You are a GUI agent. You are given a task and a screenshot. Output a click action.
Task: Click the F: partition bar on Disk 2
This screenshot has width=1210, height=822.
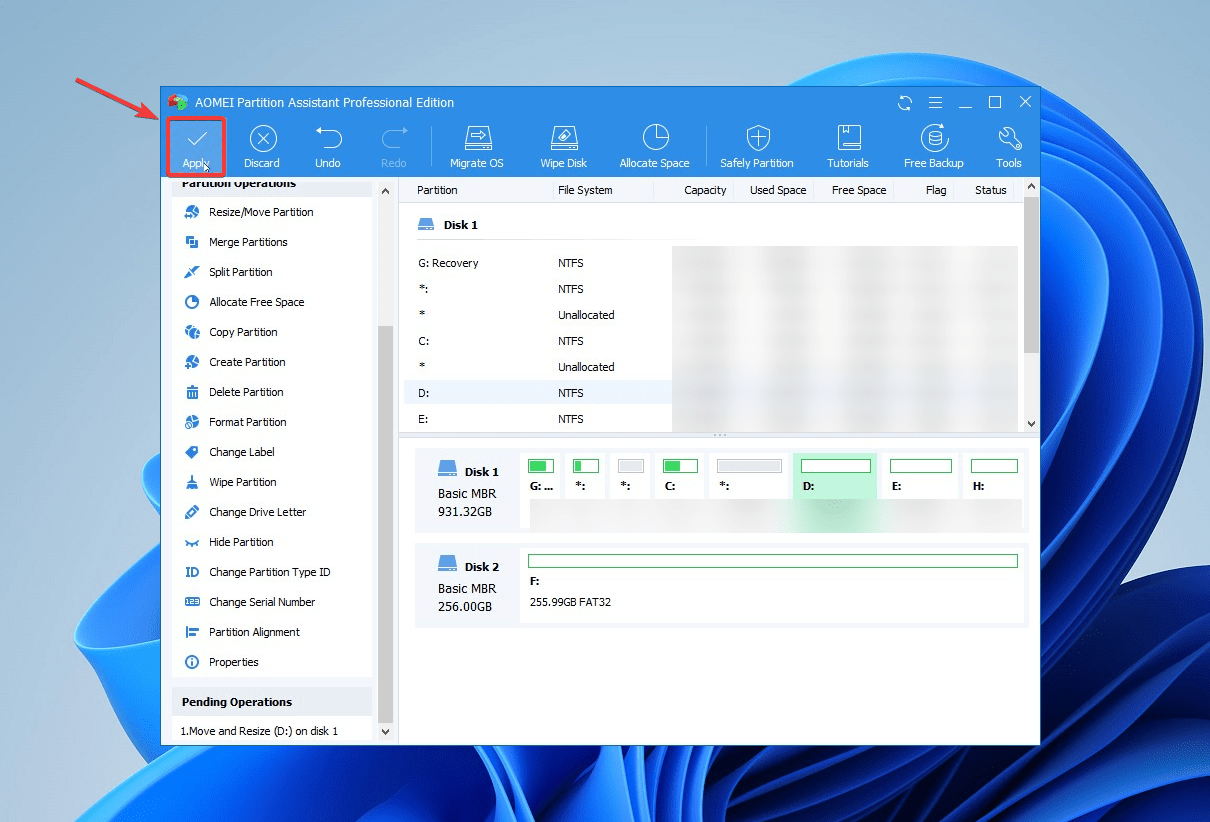coord(772,561)
